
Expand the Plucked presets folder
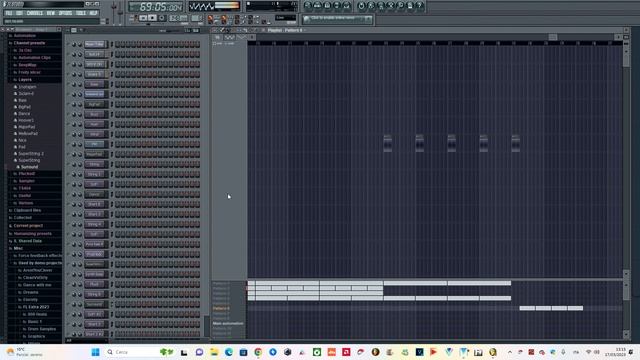(x=27, y=173)
